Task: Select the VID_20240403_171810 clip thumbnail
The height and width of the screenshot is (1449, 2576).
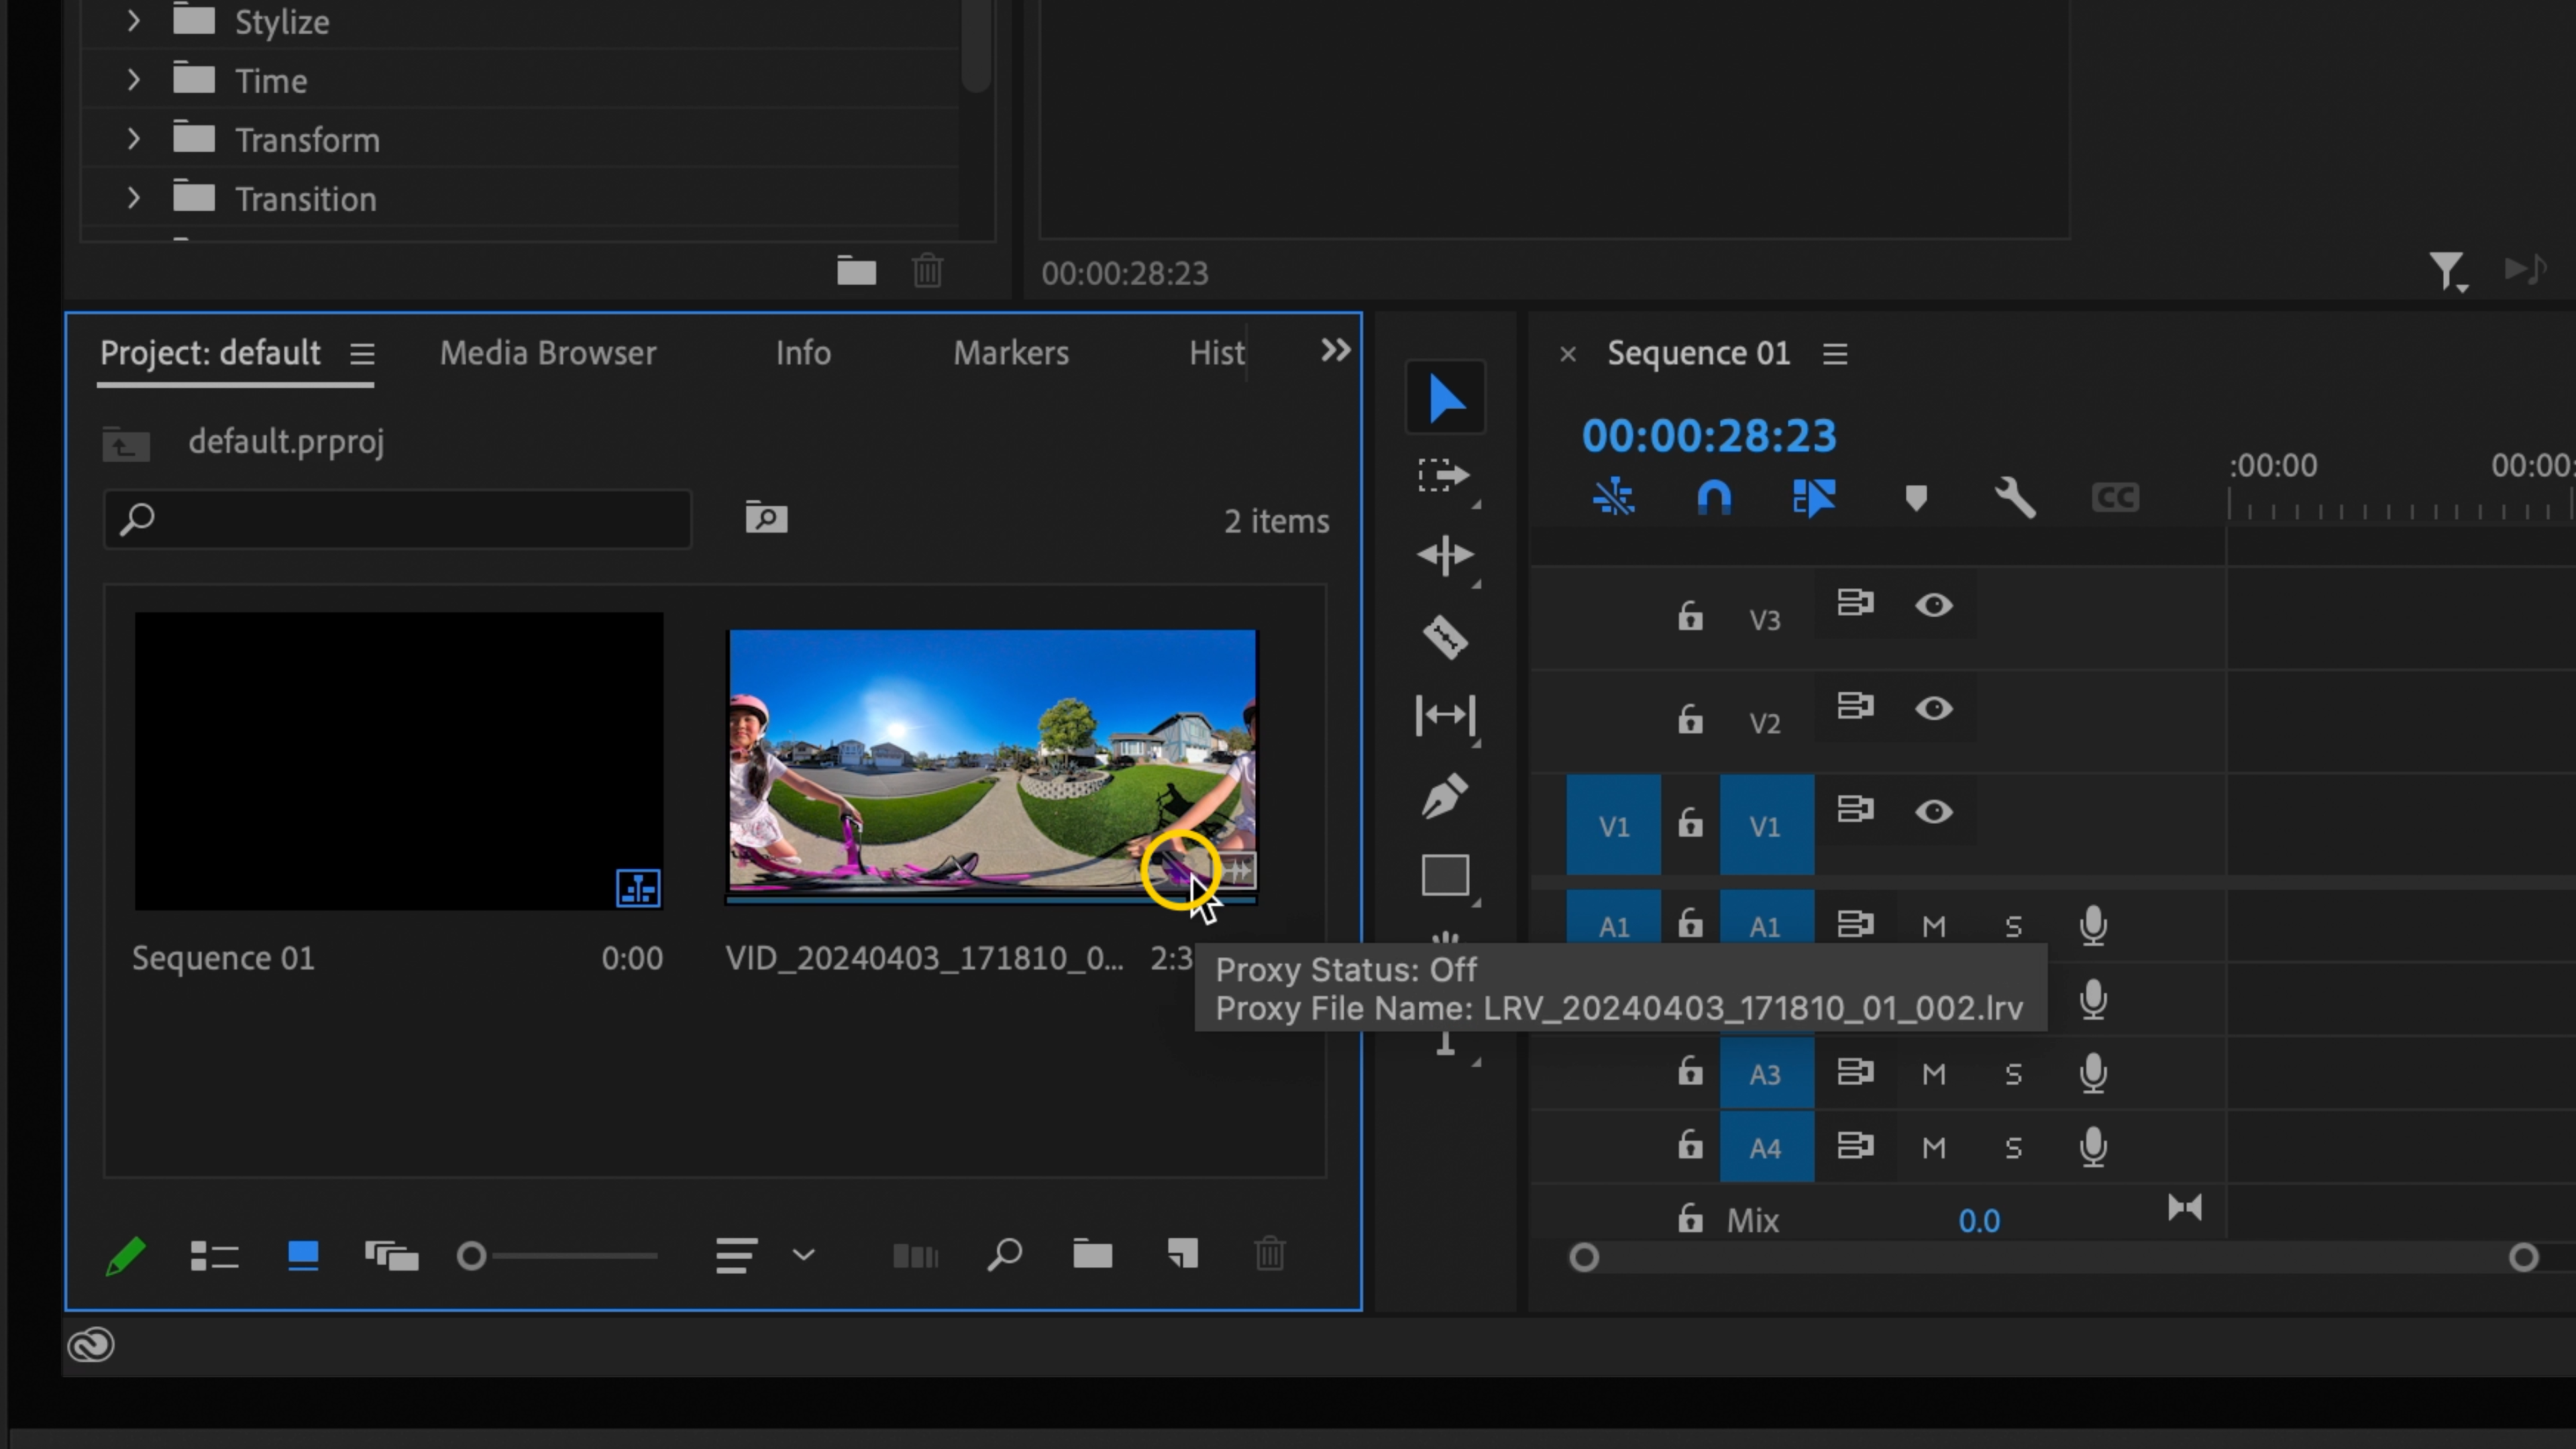Action: (x=990, y=765)
